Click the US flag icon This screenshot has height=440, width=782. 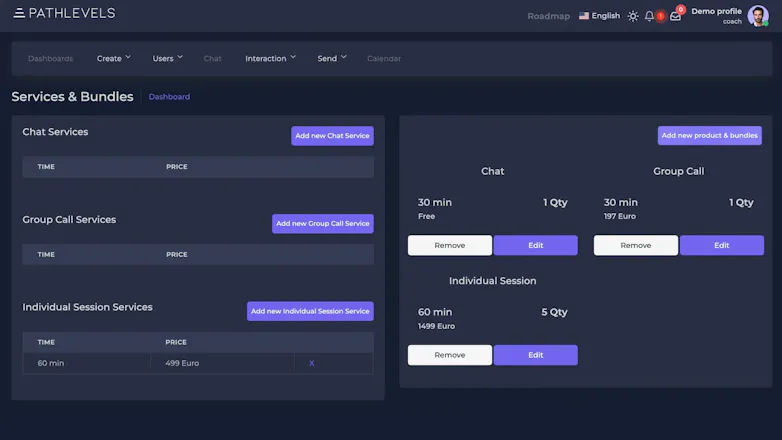click(x=584, y=16)
